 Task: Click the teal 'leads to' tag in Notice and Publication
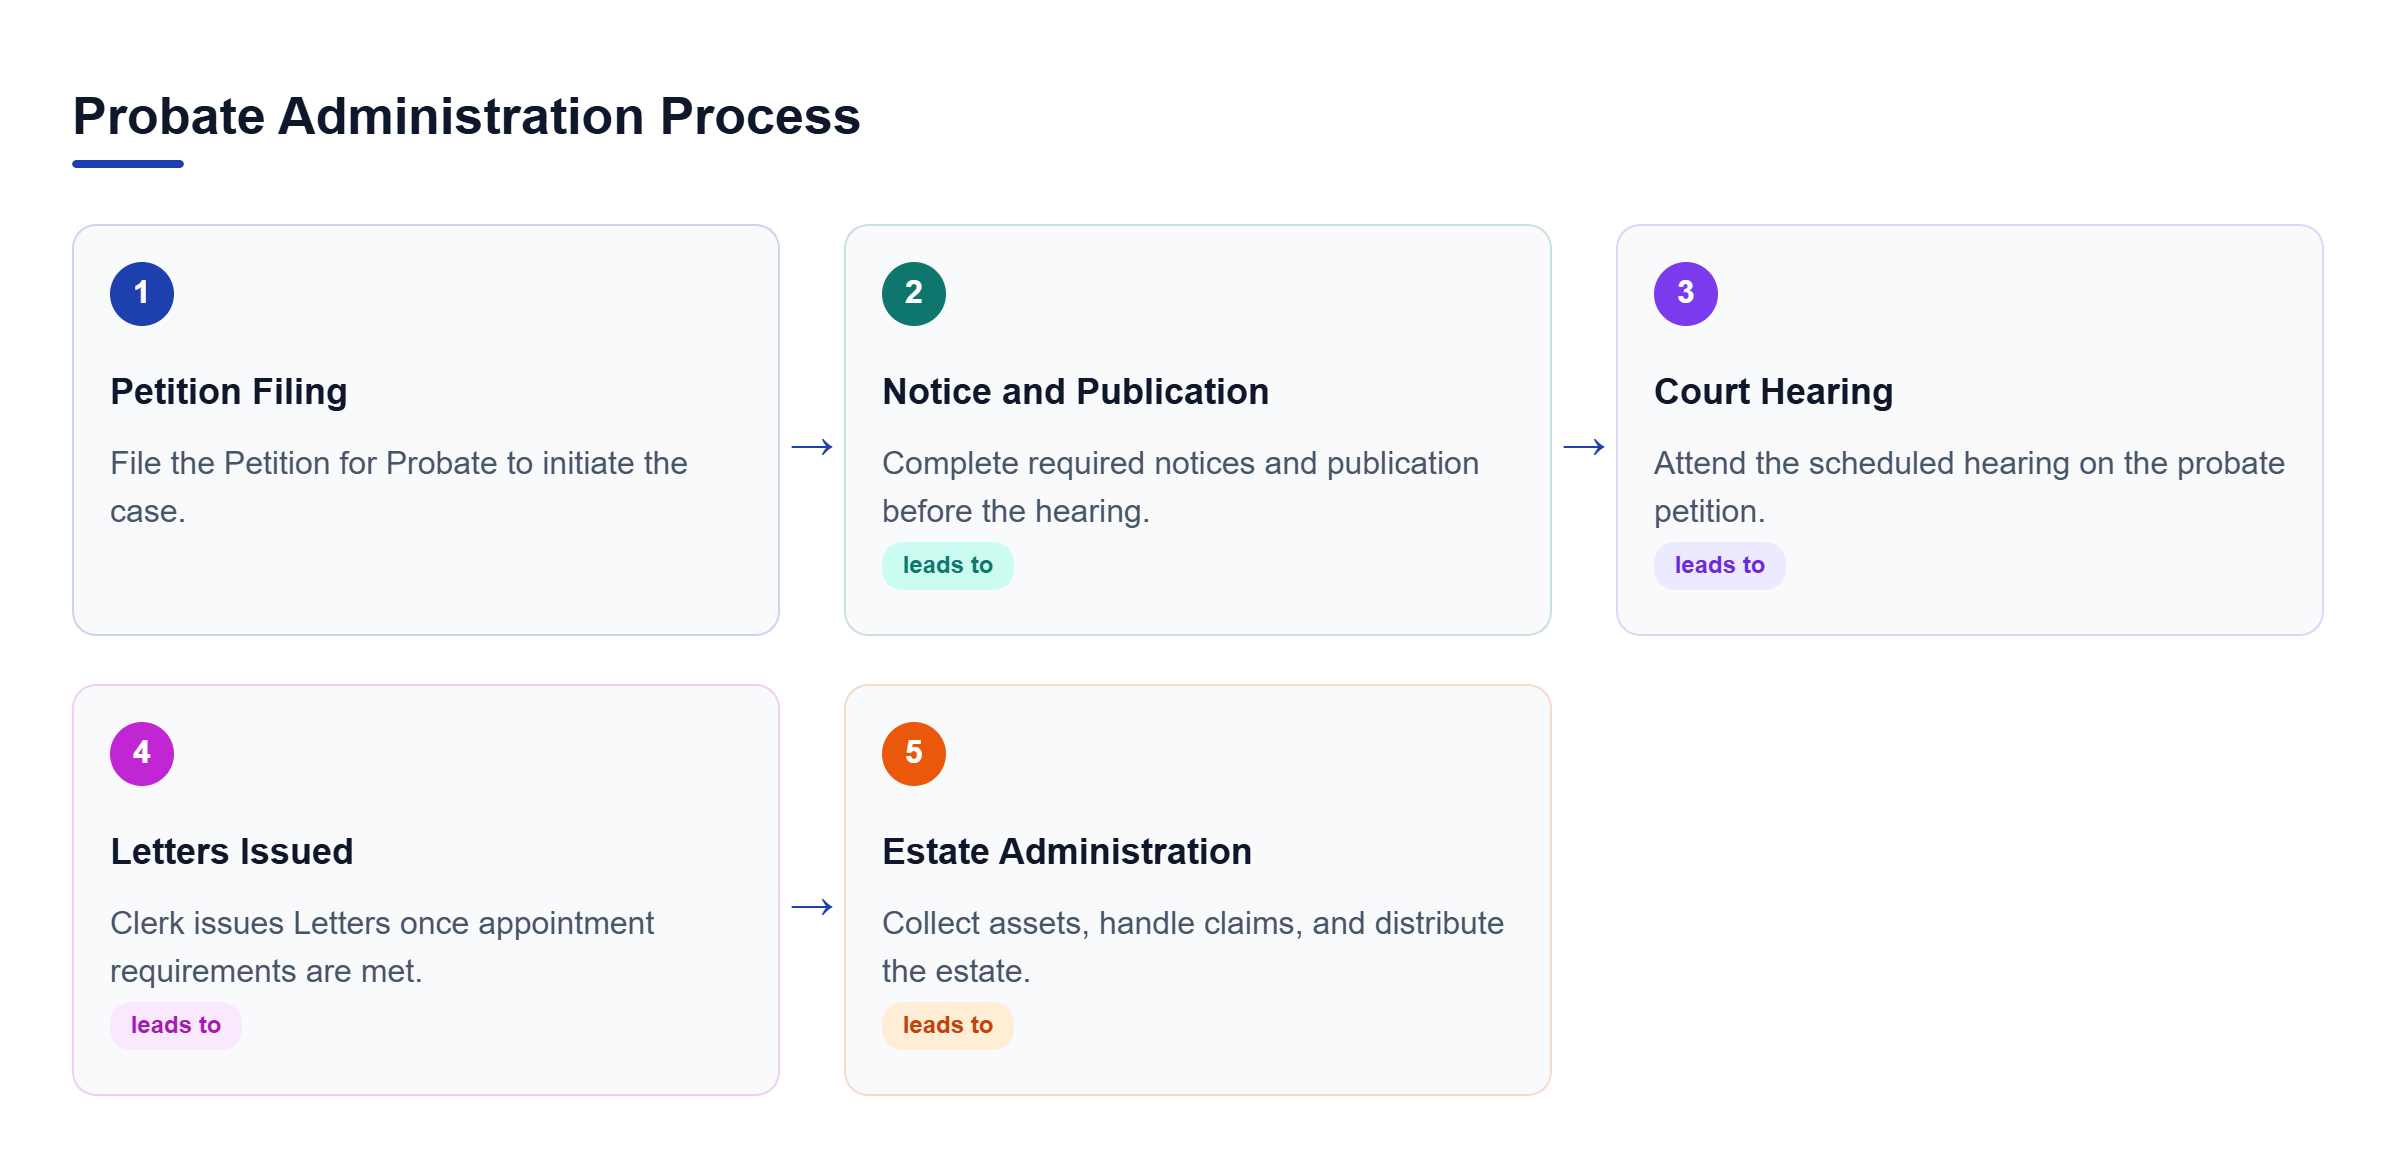coord(948,566)
